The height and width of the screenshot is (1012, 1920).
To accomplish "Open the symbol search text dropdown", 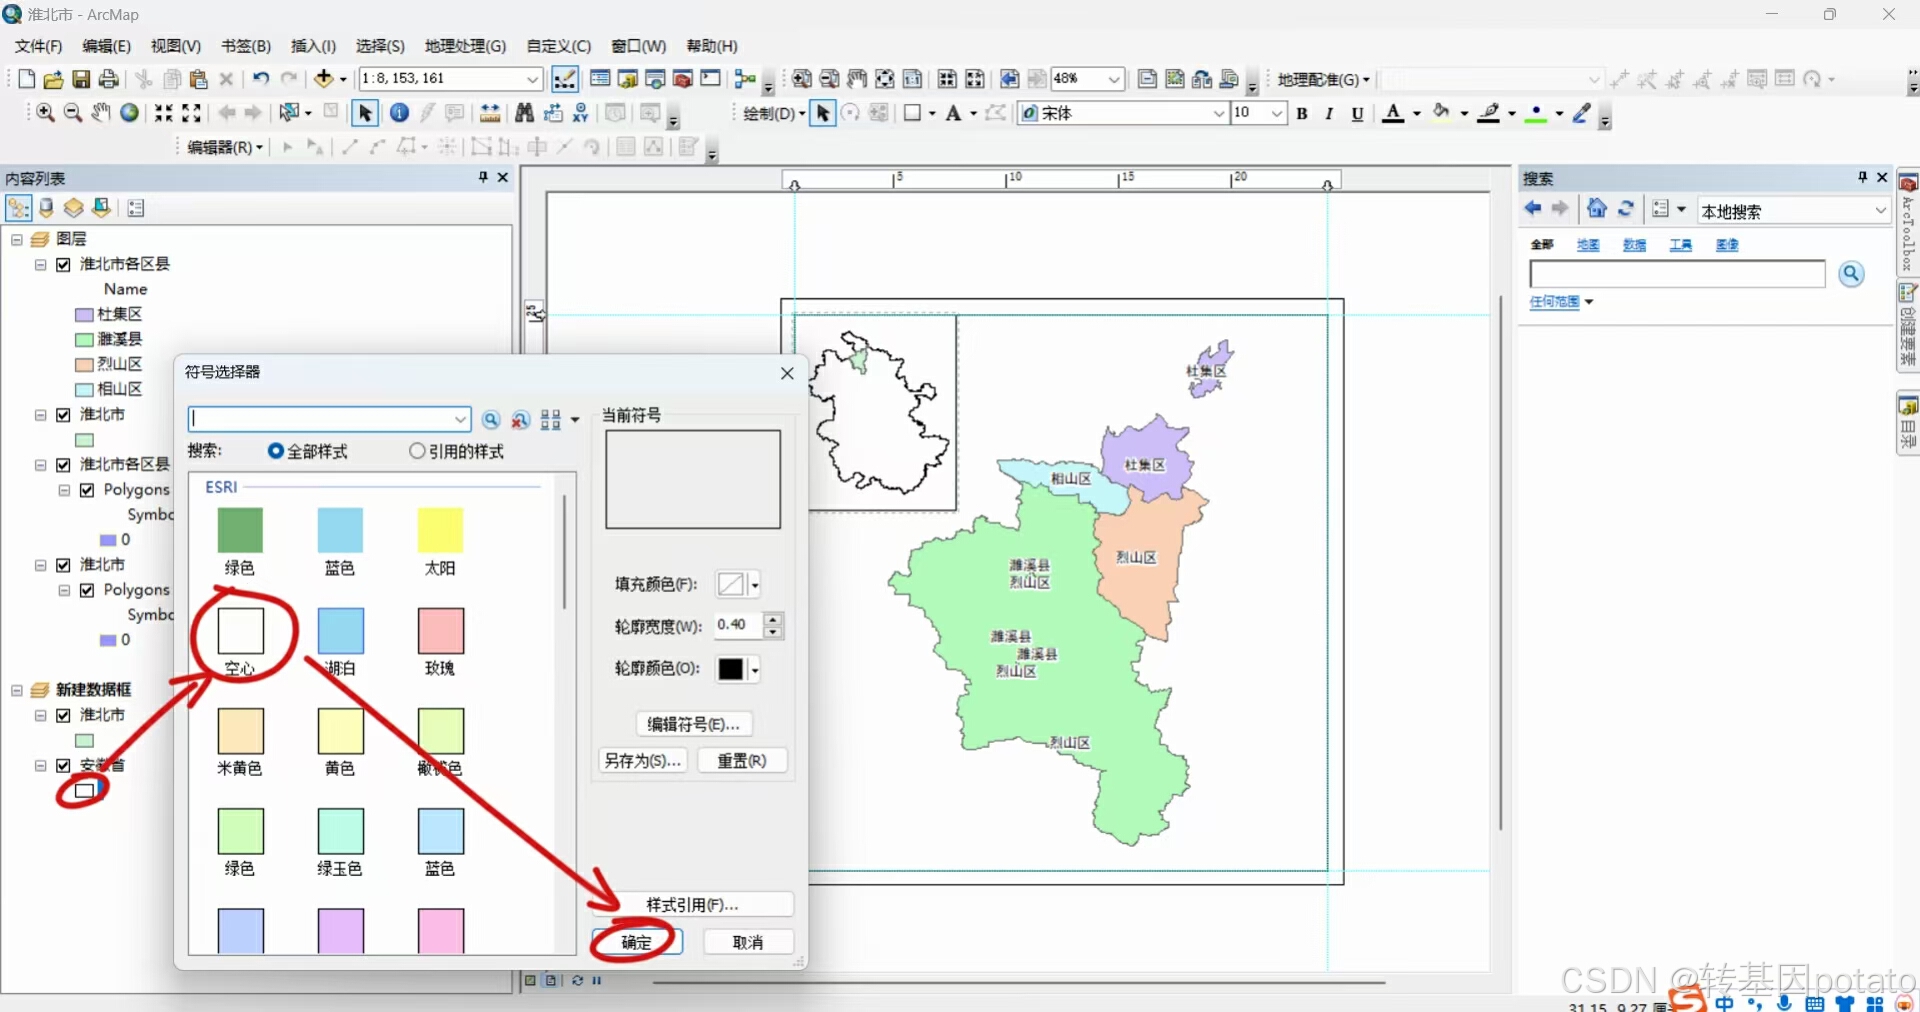I will pyautogui.click(x=460, y=419).
